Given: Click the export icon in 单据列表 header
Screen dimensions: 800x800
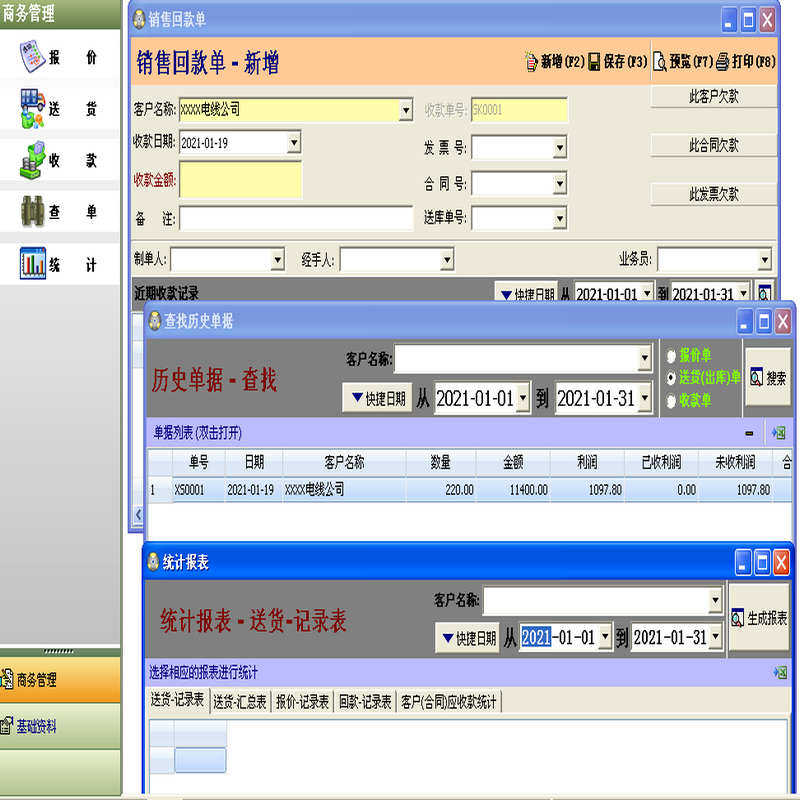Looking at the screenshot, I should point(779,433).
